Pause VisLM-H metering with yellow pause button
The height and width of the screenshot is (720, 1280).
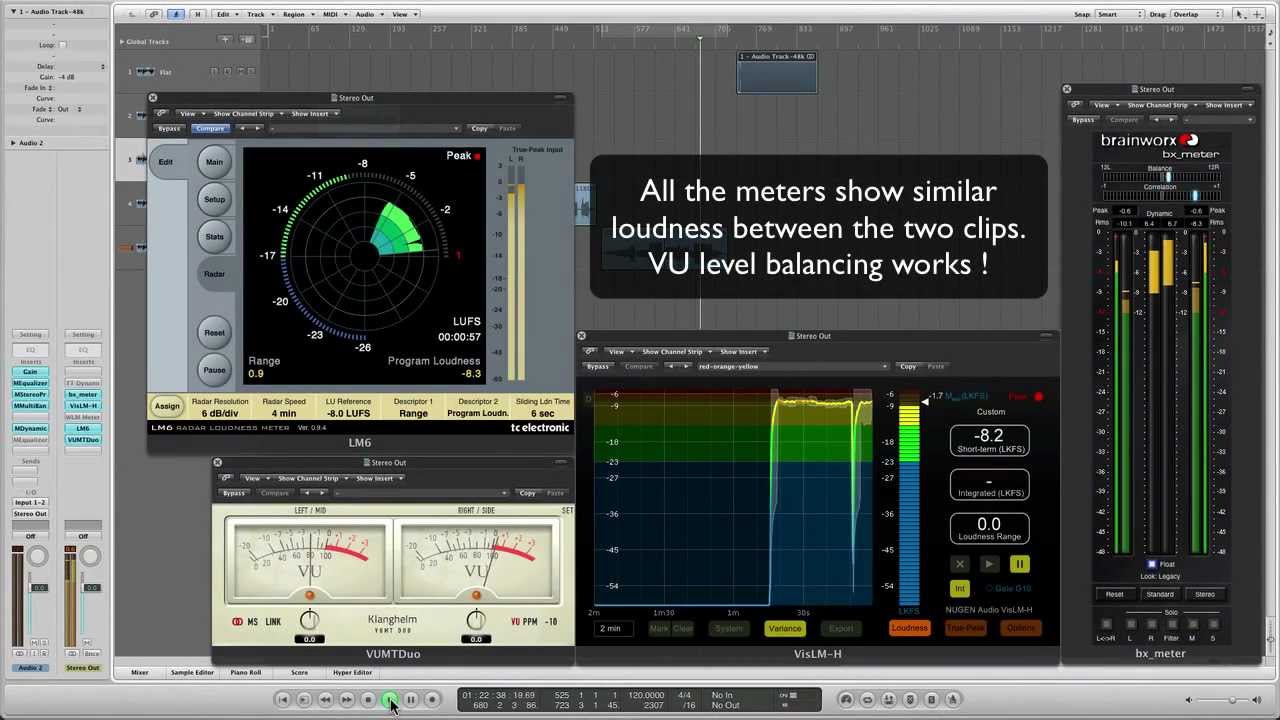pos(1019,565)
